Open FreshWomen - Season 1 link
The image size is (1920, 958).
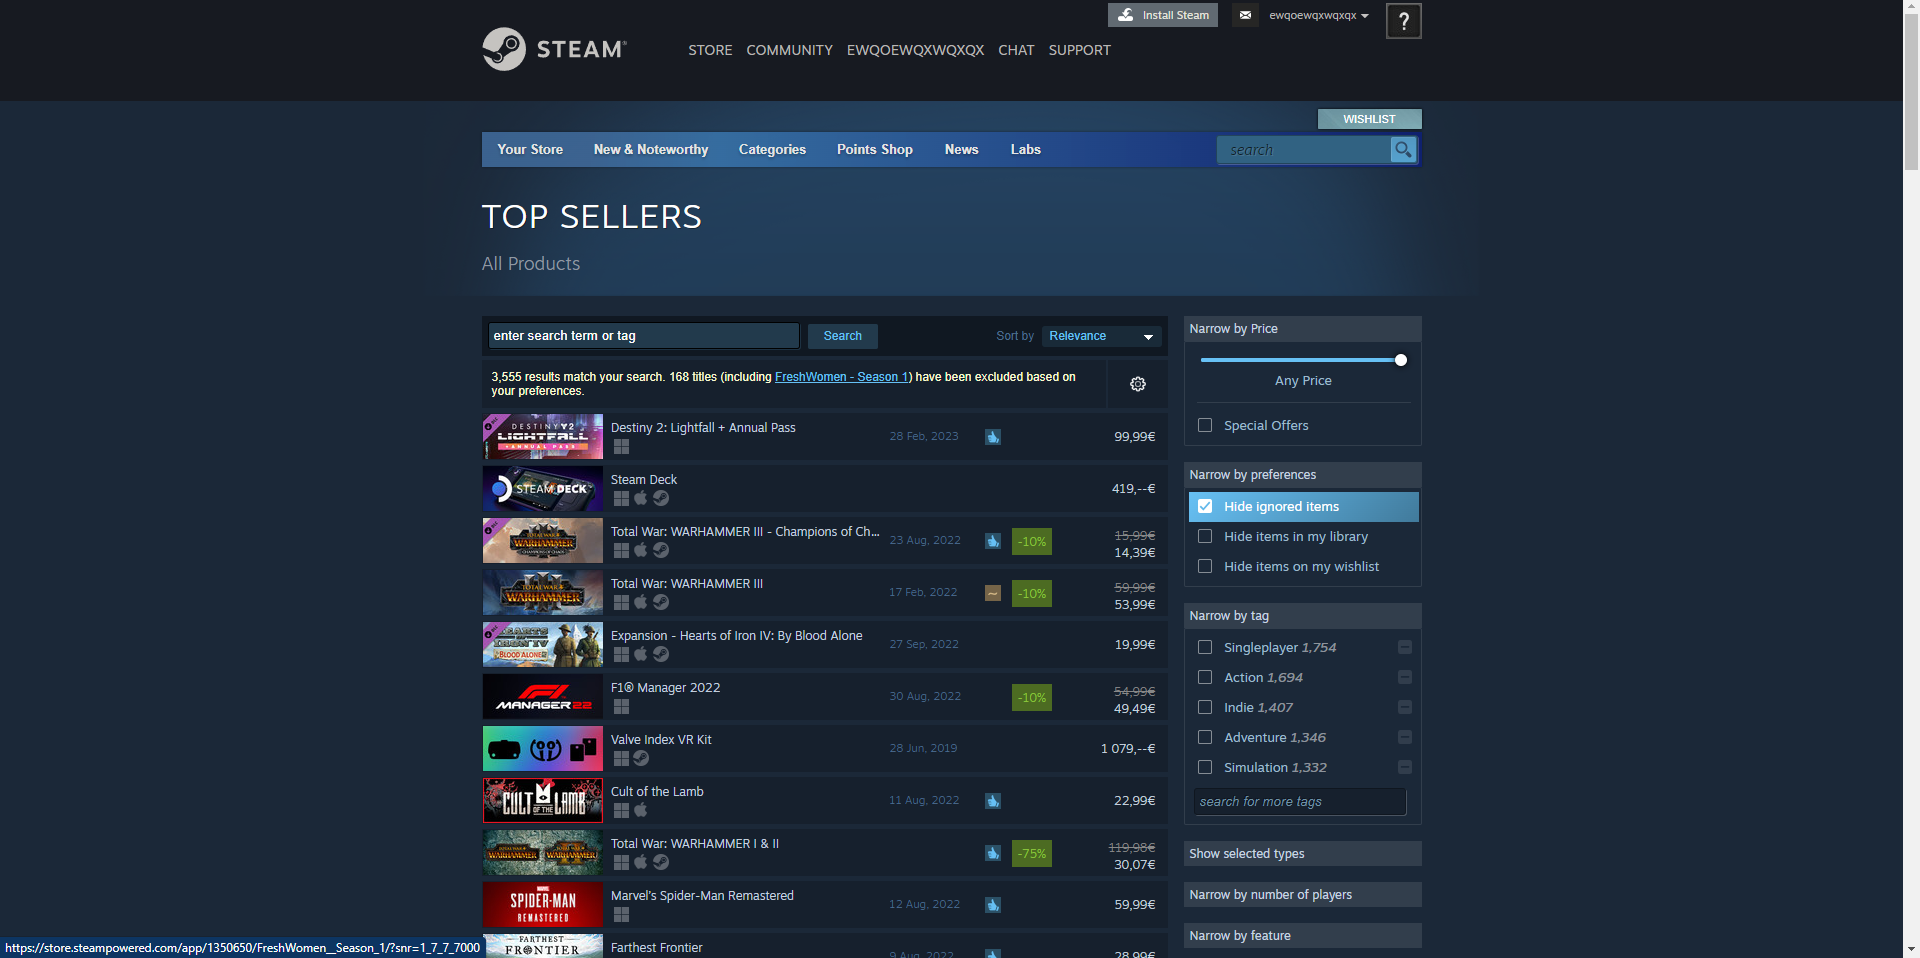tap(841, 377)
